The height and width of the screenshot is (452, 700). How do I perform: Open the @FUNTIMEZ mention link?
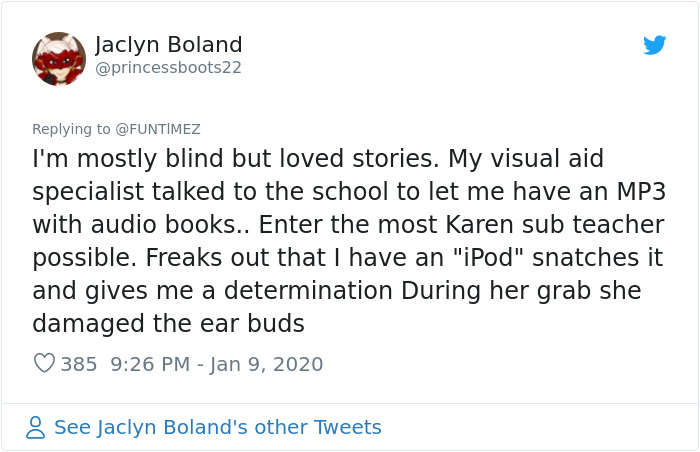[x=158, y=129]
